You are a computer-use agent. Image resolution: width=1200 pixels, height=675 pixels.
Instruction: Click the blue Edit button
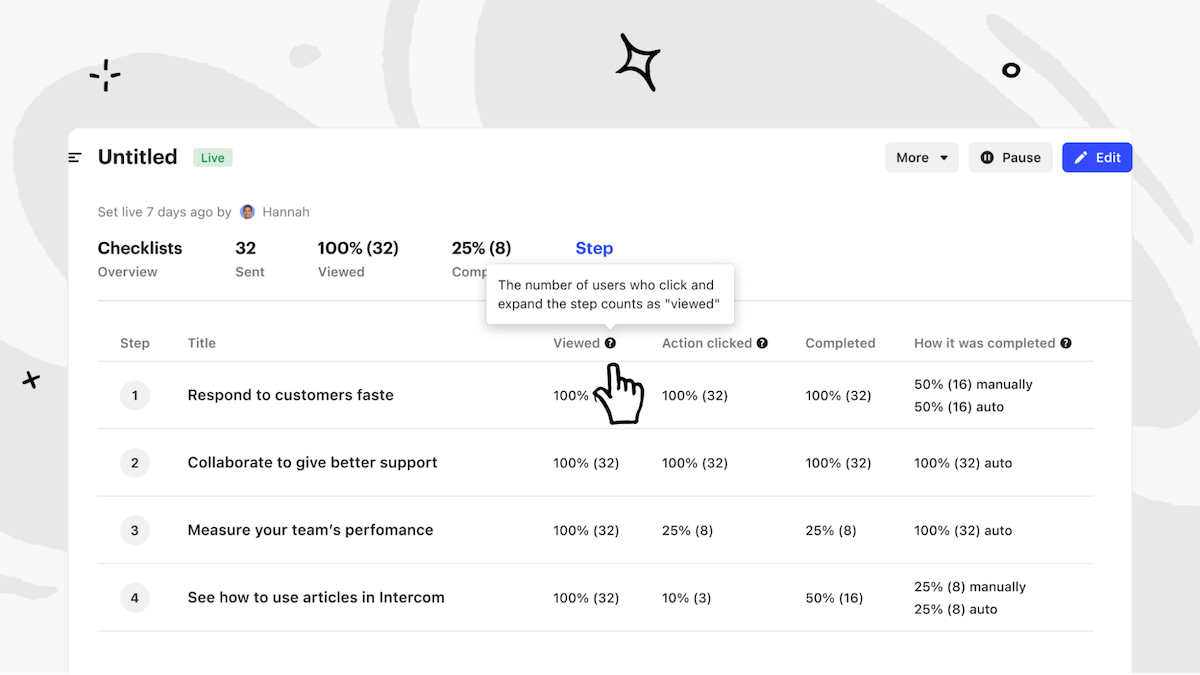pos(1096,158)
